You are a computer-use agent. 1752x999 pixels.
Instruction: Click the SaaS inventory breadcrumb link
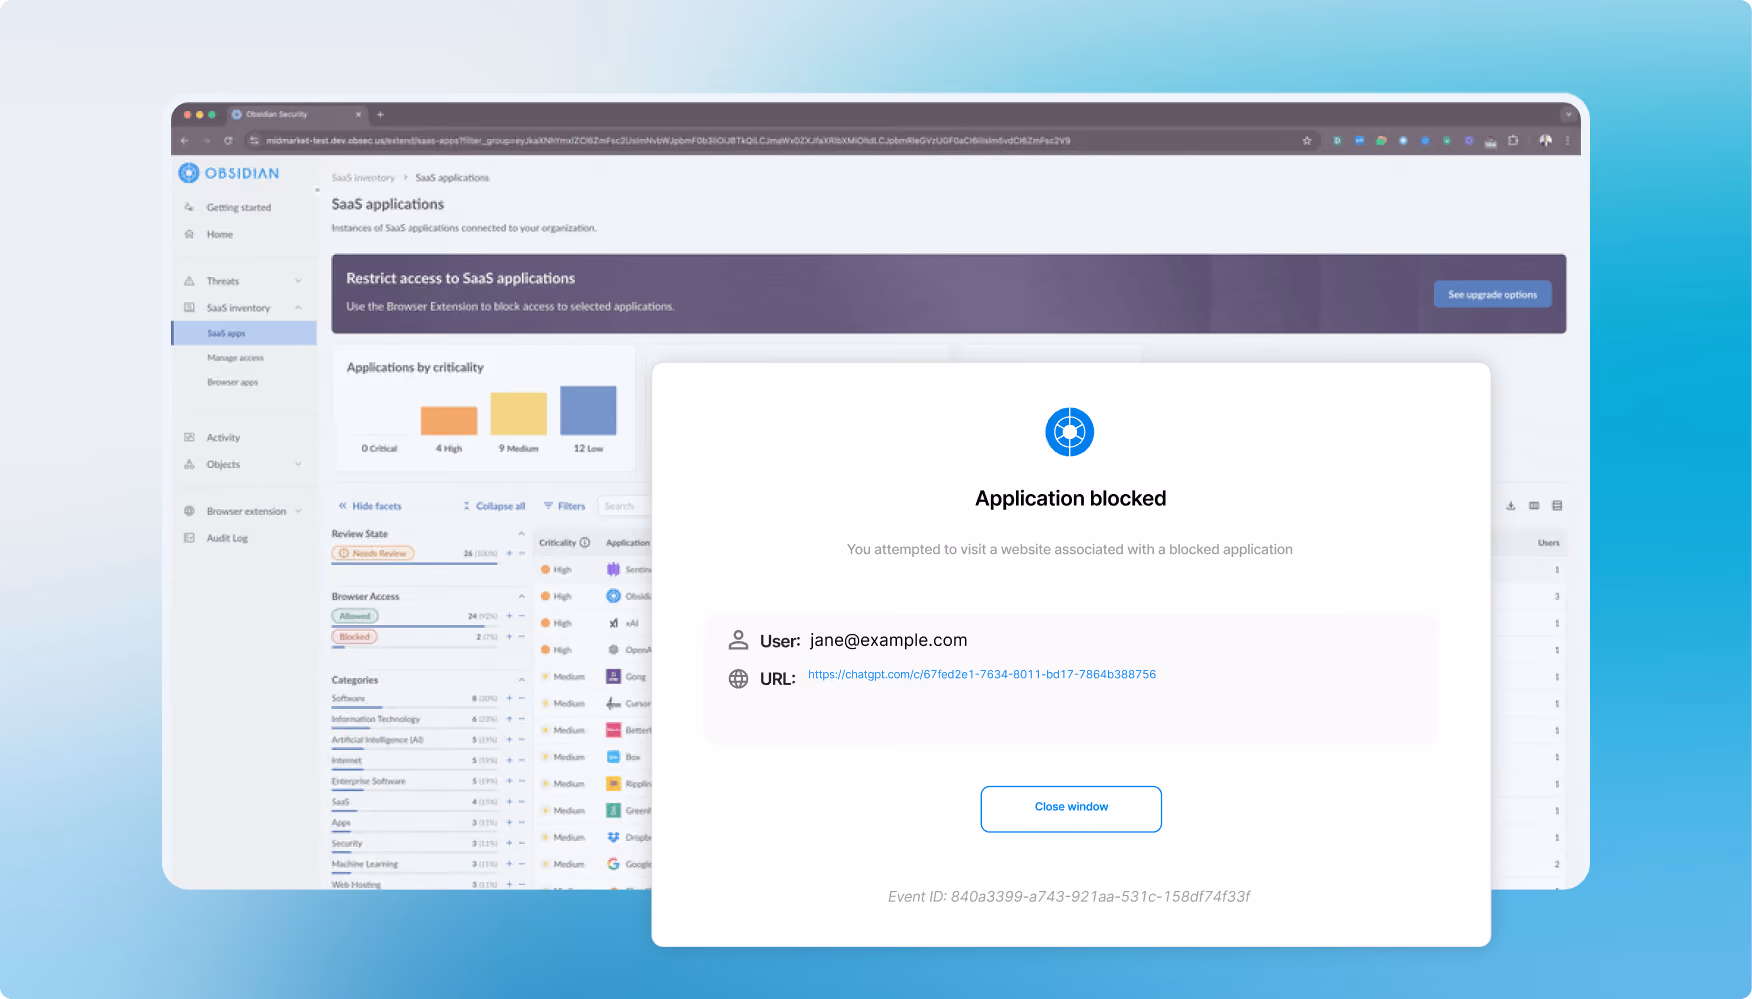[363, 178]
